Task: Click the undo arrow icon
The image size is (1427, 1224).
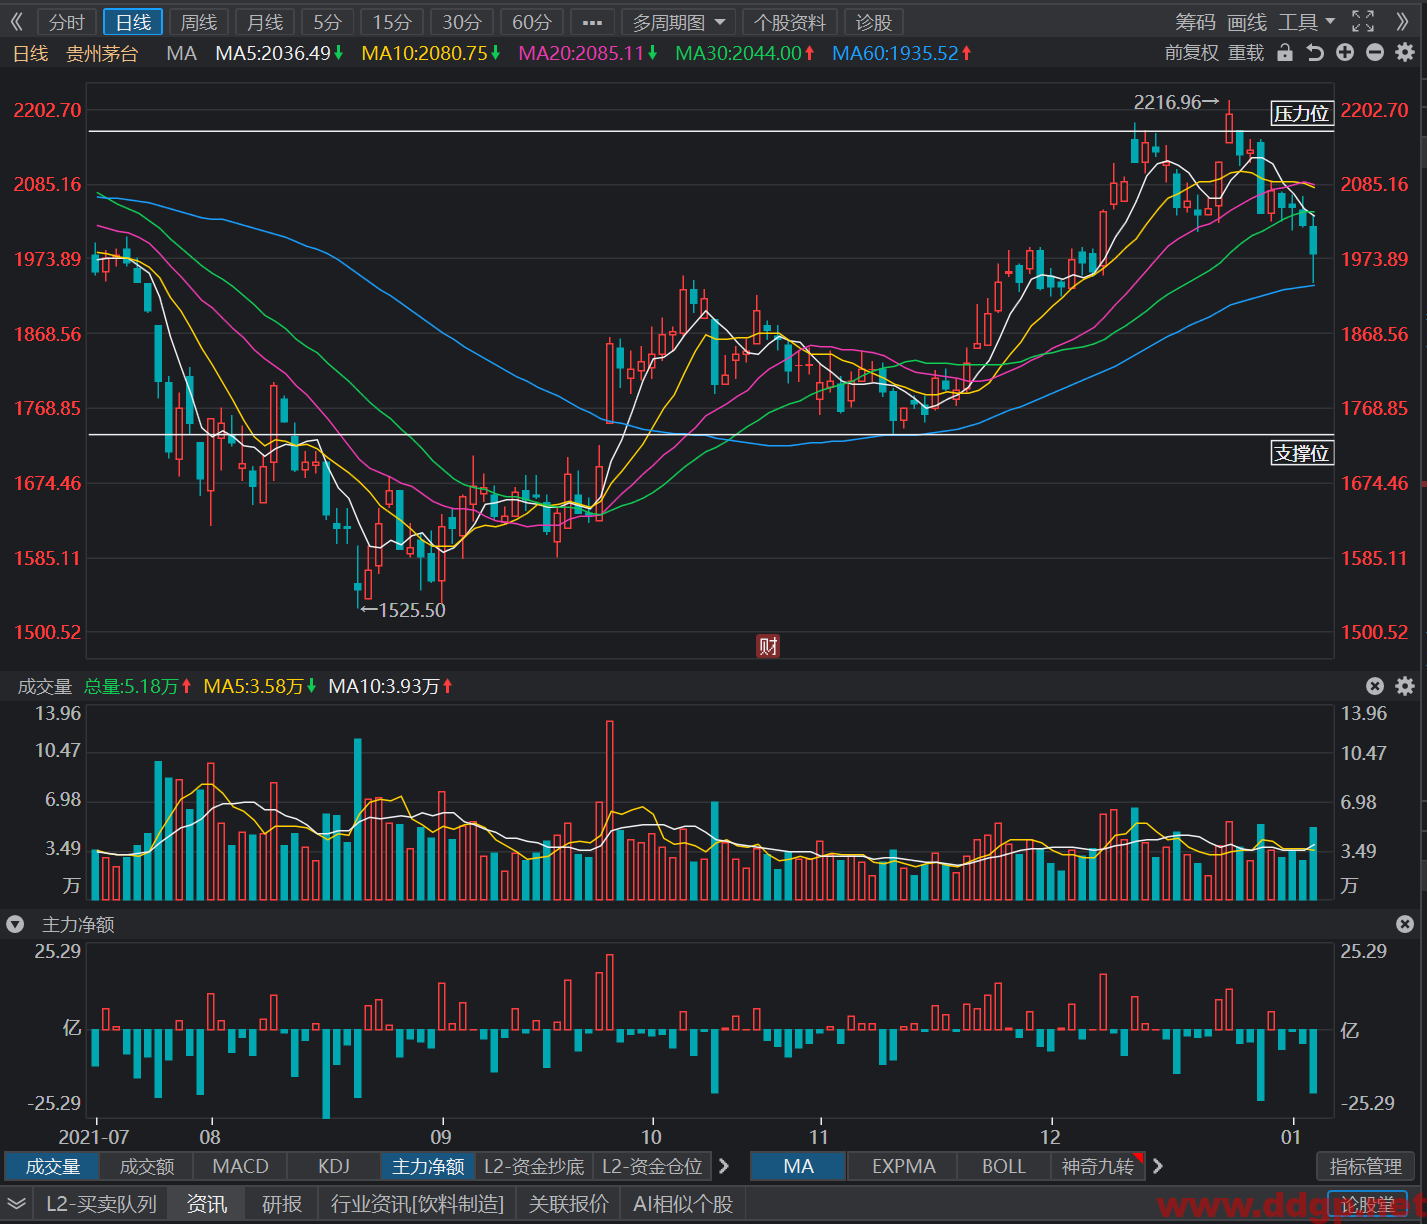Action: [1315, 53]
